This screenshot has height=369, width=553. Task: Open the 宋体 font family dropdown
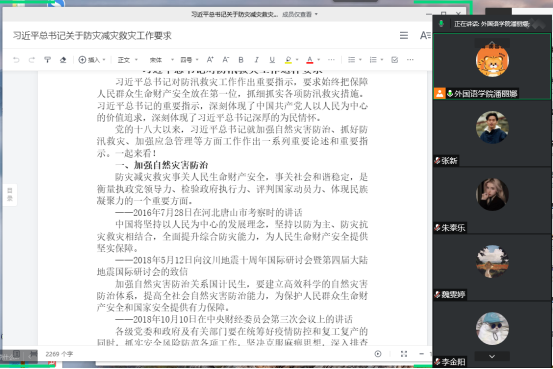point(162,60)
